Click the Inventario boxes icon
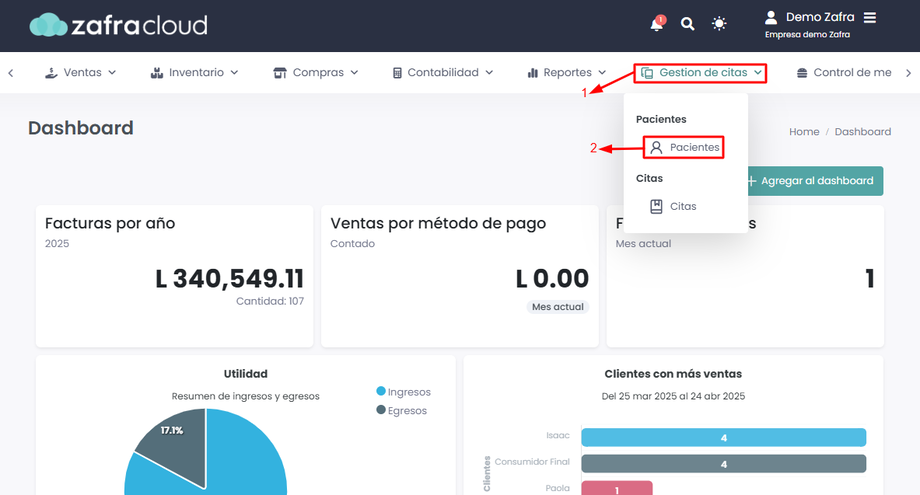 coord(157,73)
